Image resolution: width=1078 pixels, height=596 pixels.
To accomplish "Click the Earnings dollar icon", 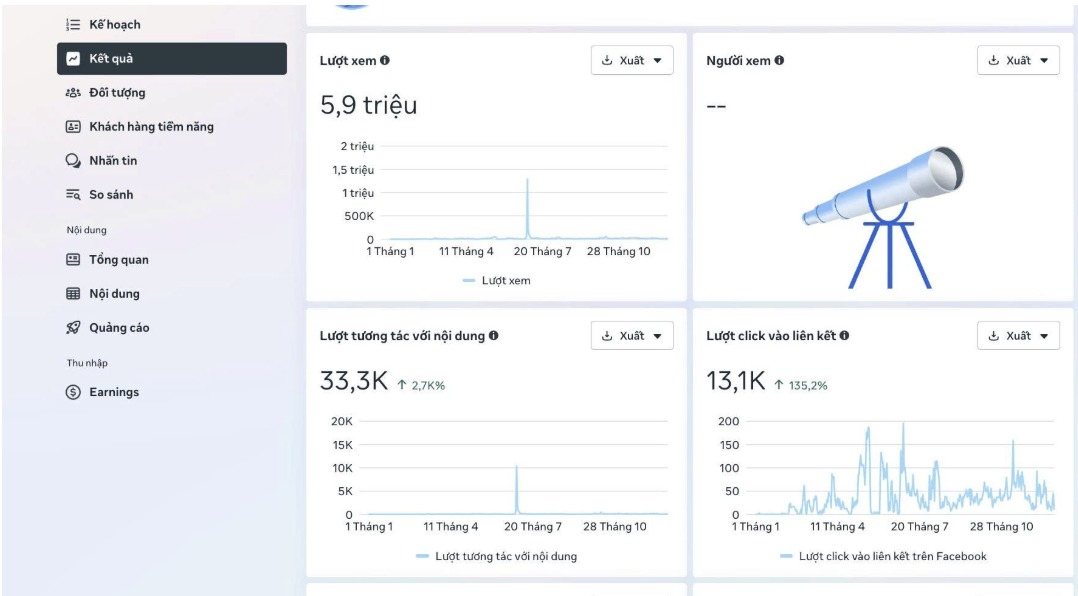I will (x=73, y=392).
